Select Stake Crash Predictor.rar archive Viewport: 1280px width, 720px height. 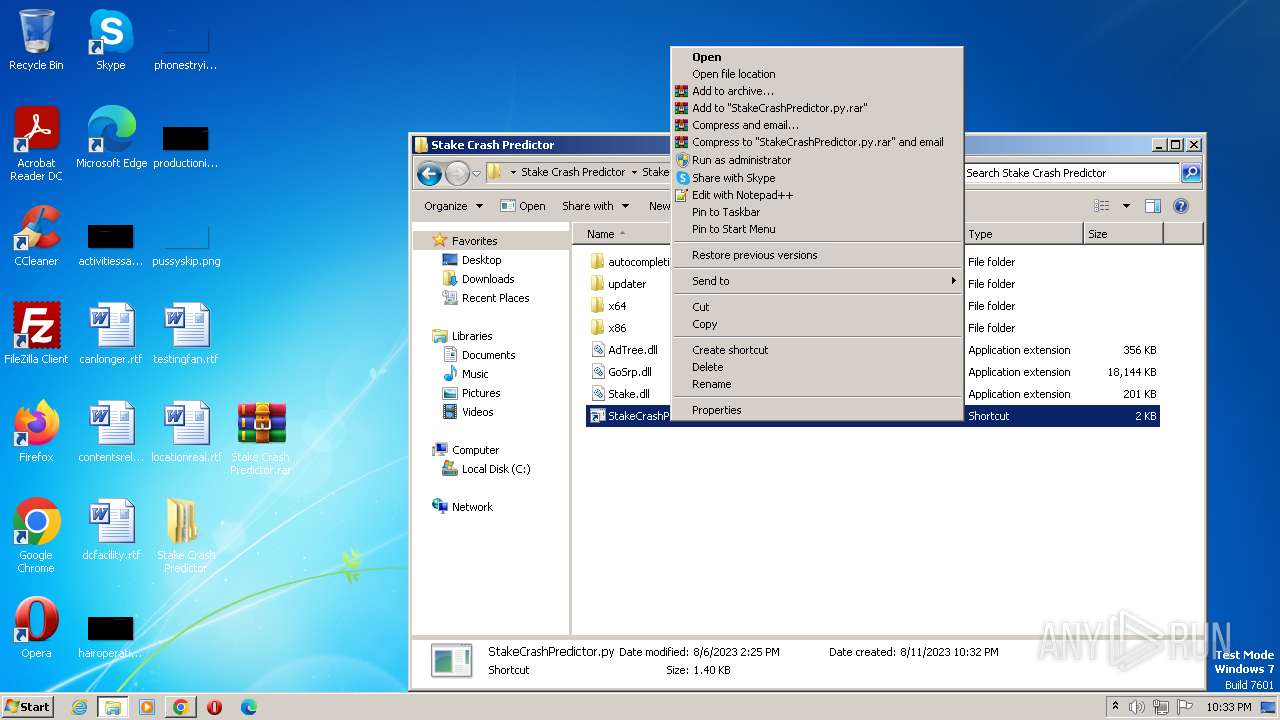pyautogui.click(x=261, y=438)
